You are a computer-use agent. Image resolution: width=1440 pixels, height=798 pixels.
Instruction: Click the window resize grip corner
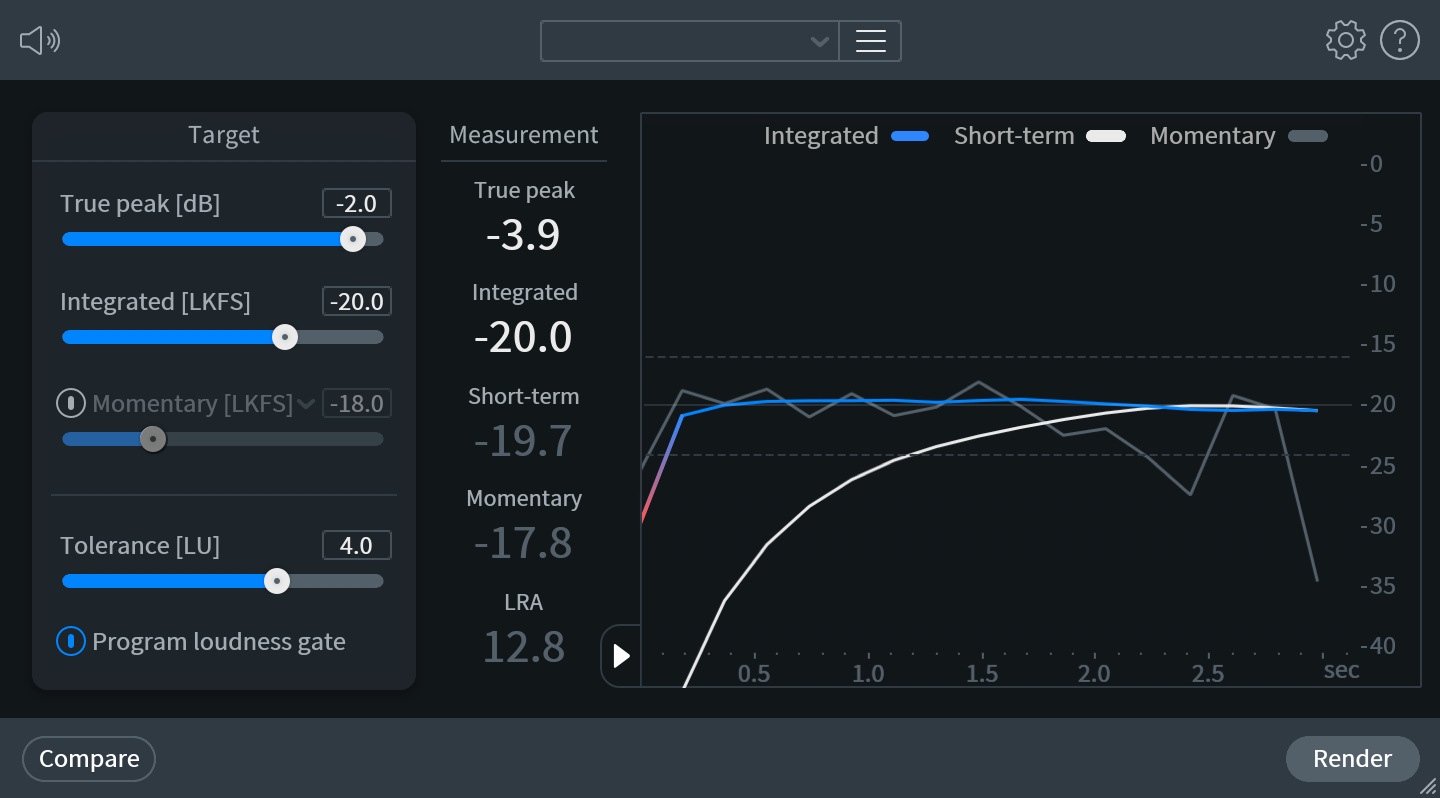[x=1430, y=788]
